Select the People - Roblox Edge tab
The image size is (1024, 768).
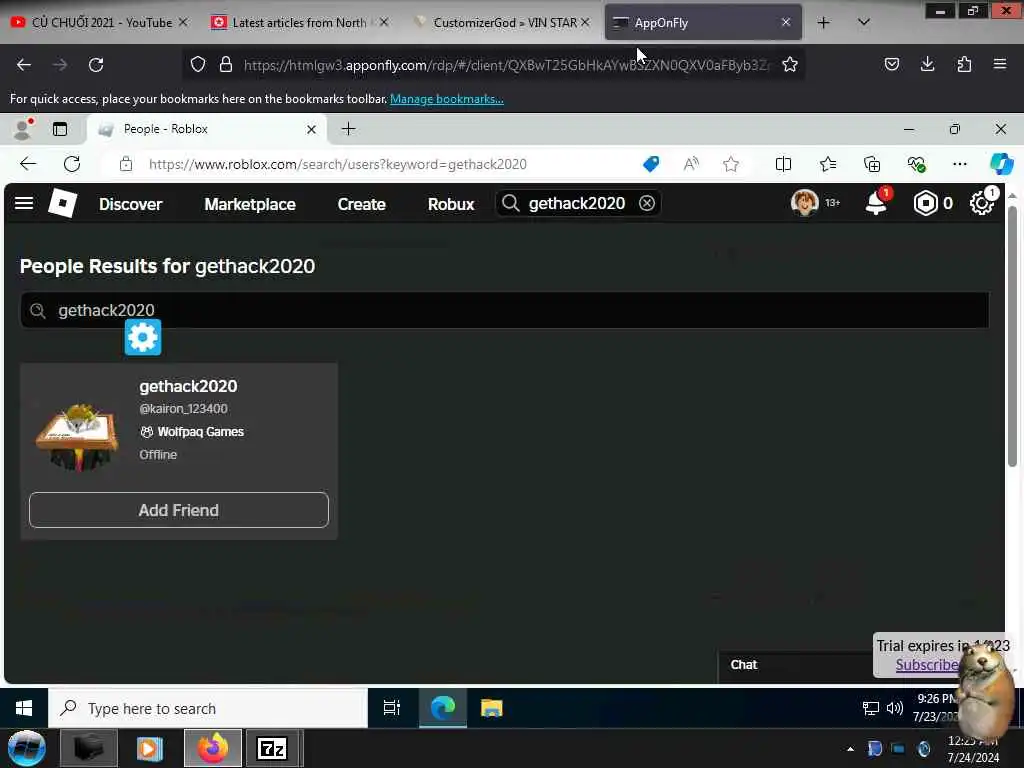click(204, 129)
